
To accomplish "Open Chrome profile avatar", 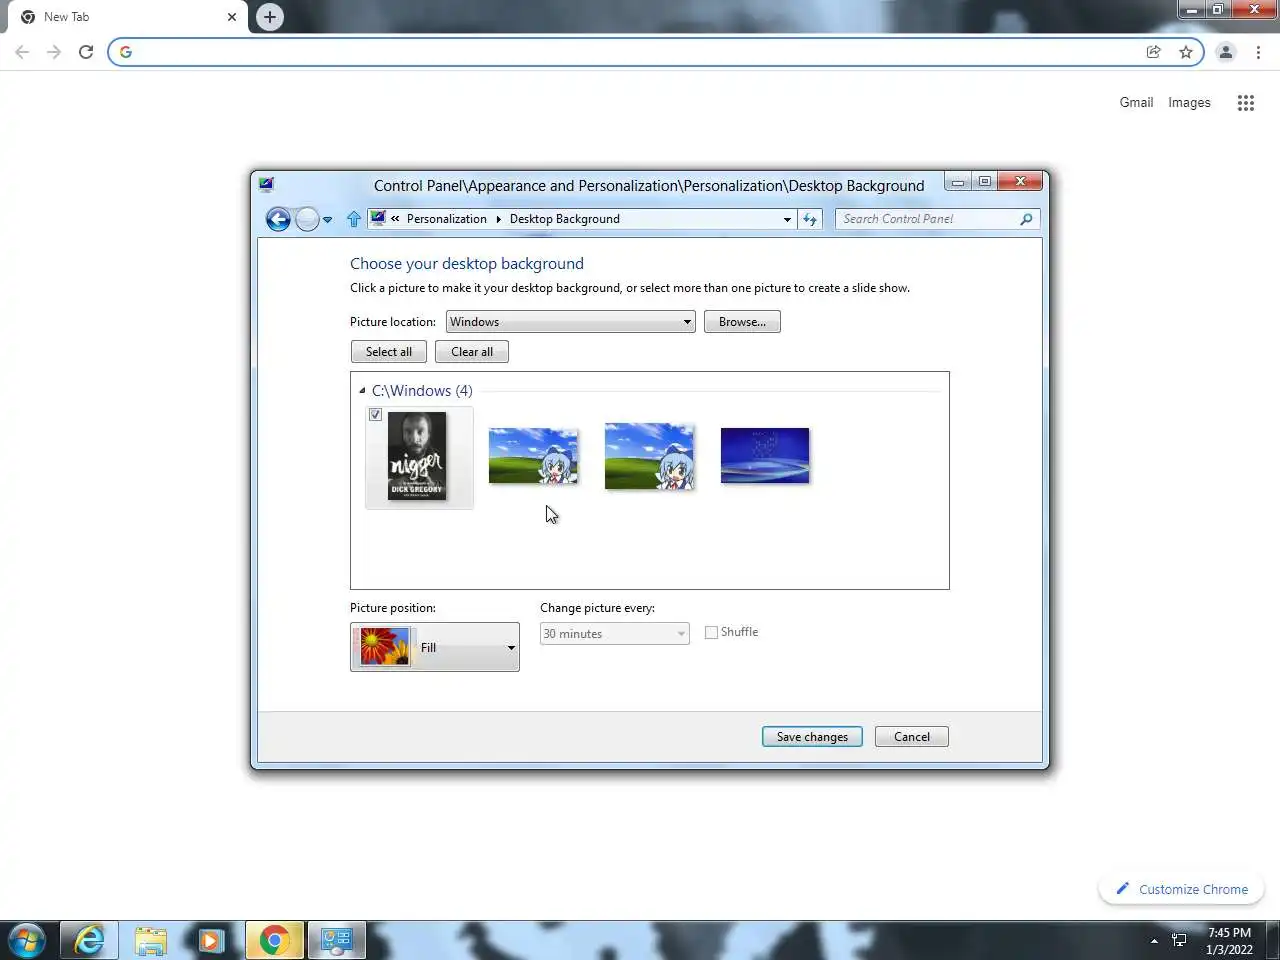I will (1225, 52).
